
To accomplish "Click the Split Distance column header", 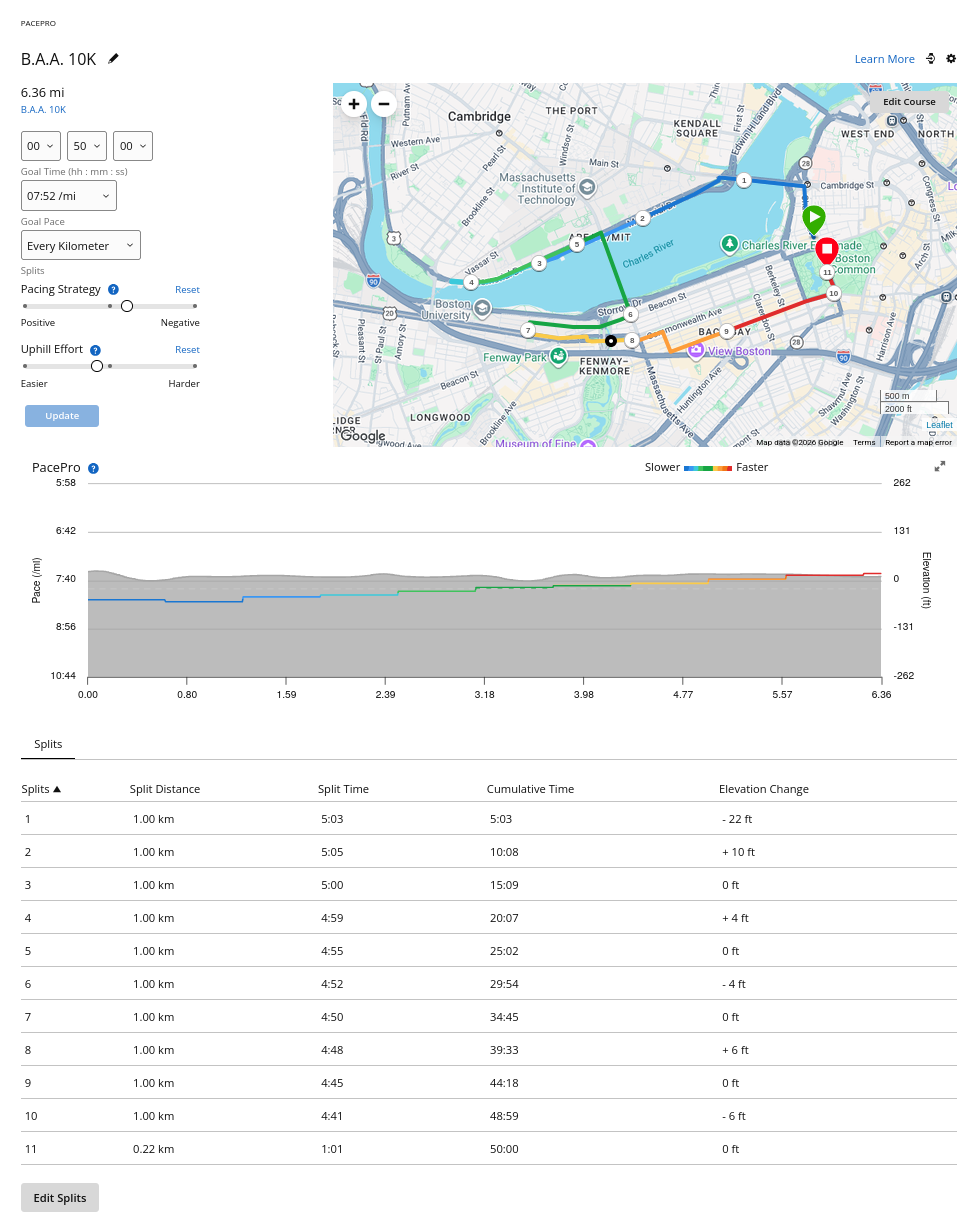I will (x=165, y=789).
